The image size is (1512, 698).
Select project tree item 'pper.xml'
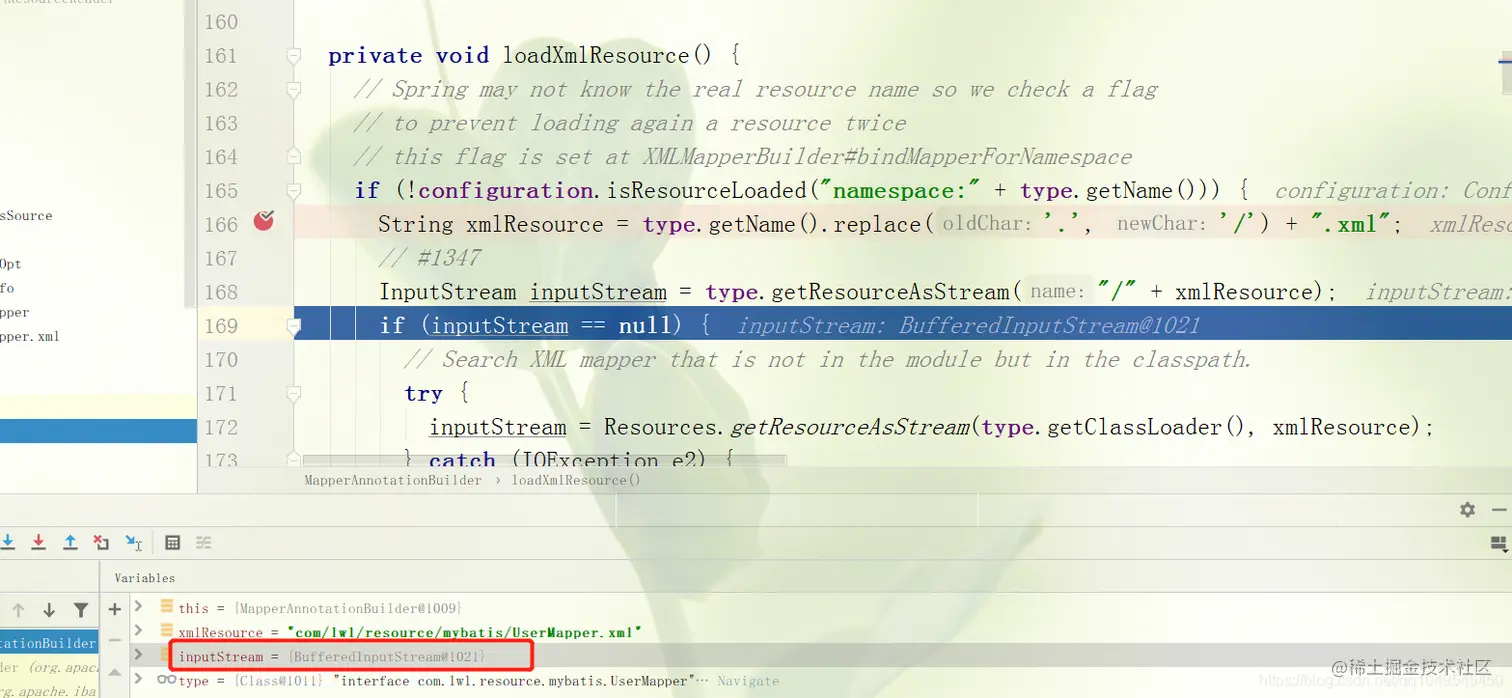tap(30, 337)
